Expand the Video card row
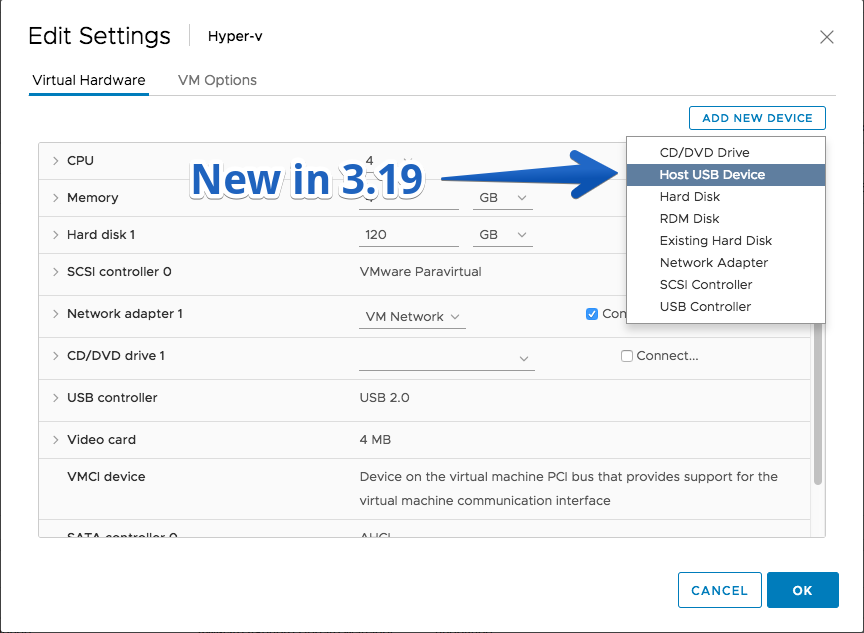The image size is (864, 633). [x=56, y=440]
